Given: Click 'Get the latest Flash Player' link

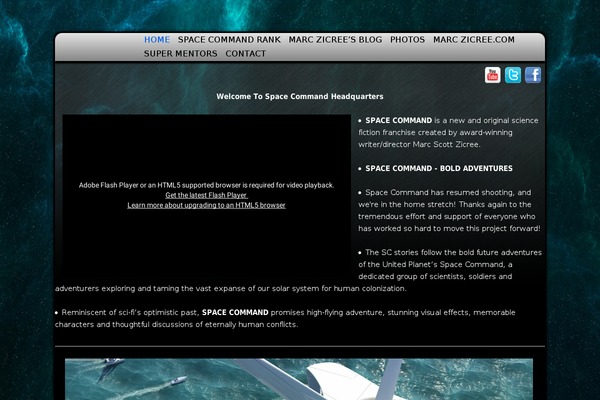Looking at the screenshot, I should click(206, 195).
